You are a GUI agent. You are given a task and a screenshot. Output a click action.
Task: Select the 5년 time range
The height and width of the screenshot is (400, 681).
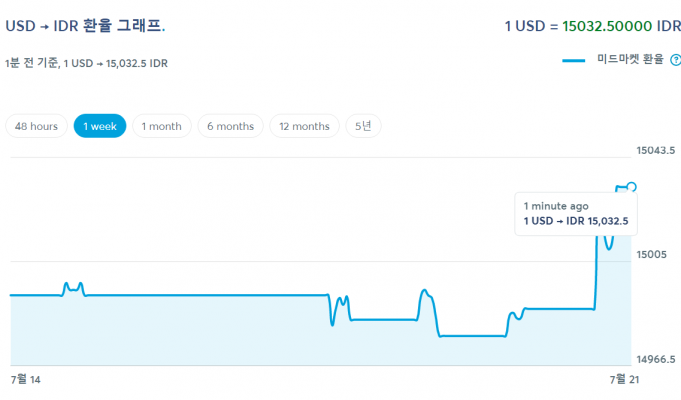(x=363, y=126)
